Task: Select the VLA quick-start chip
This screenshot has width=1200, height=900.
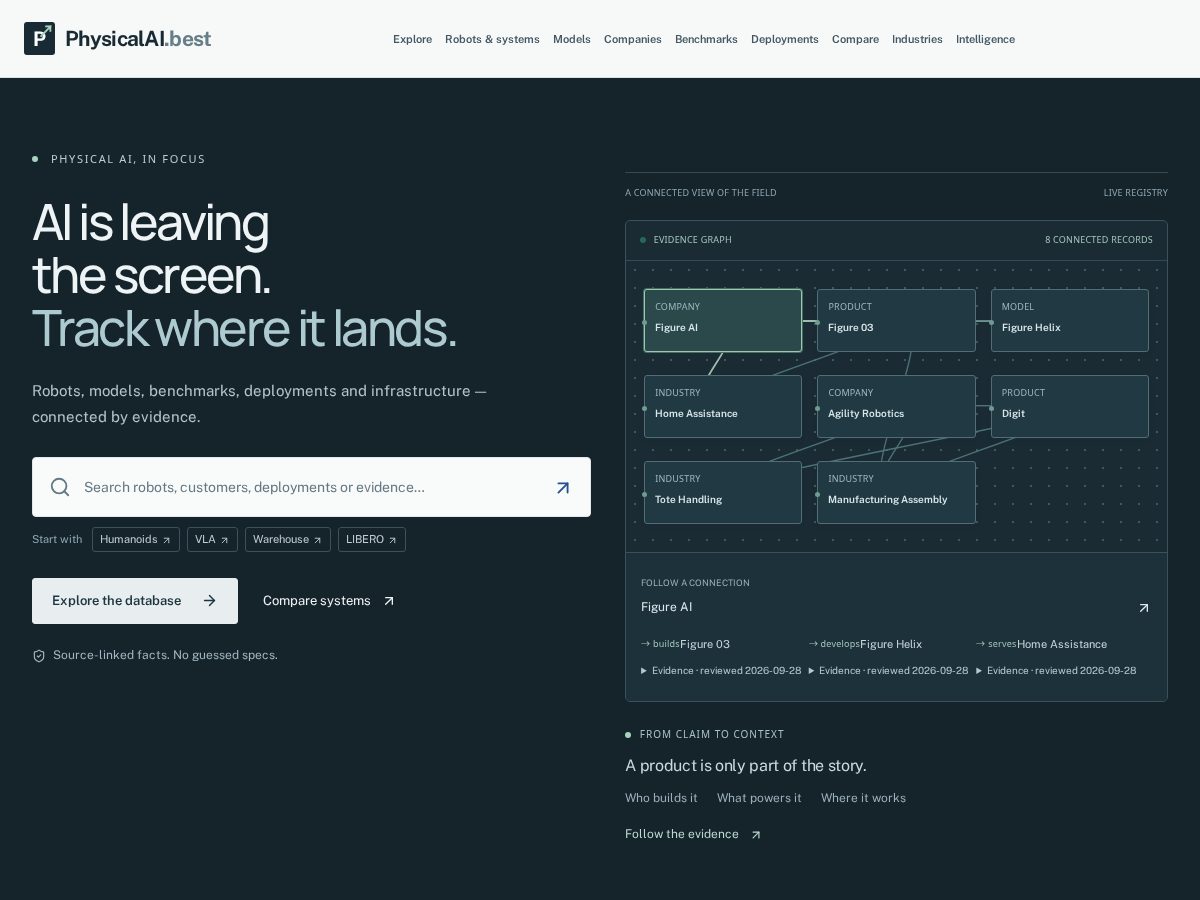Action: (x=212, y=540)
